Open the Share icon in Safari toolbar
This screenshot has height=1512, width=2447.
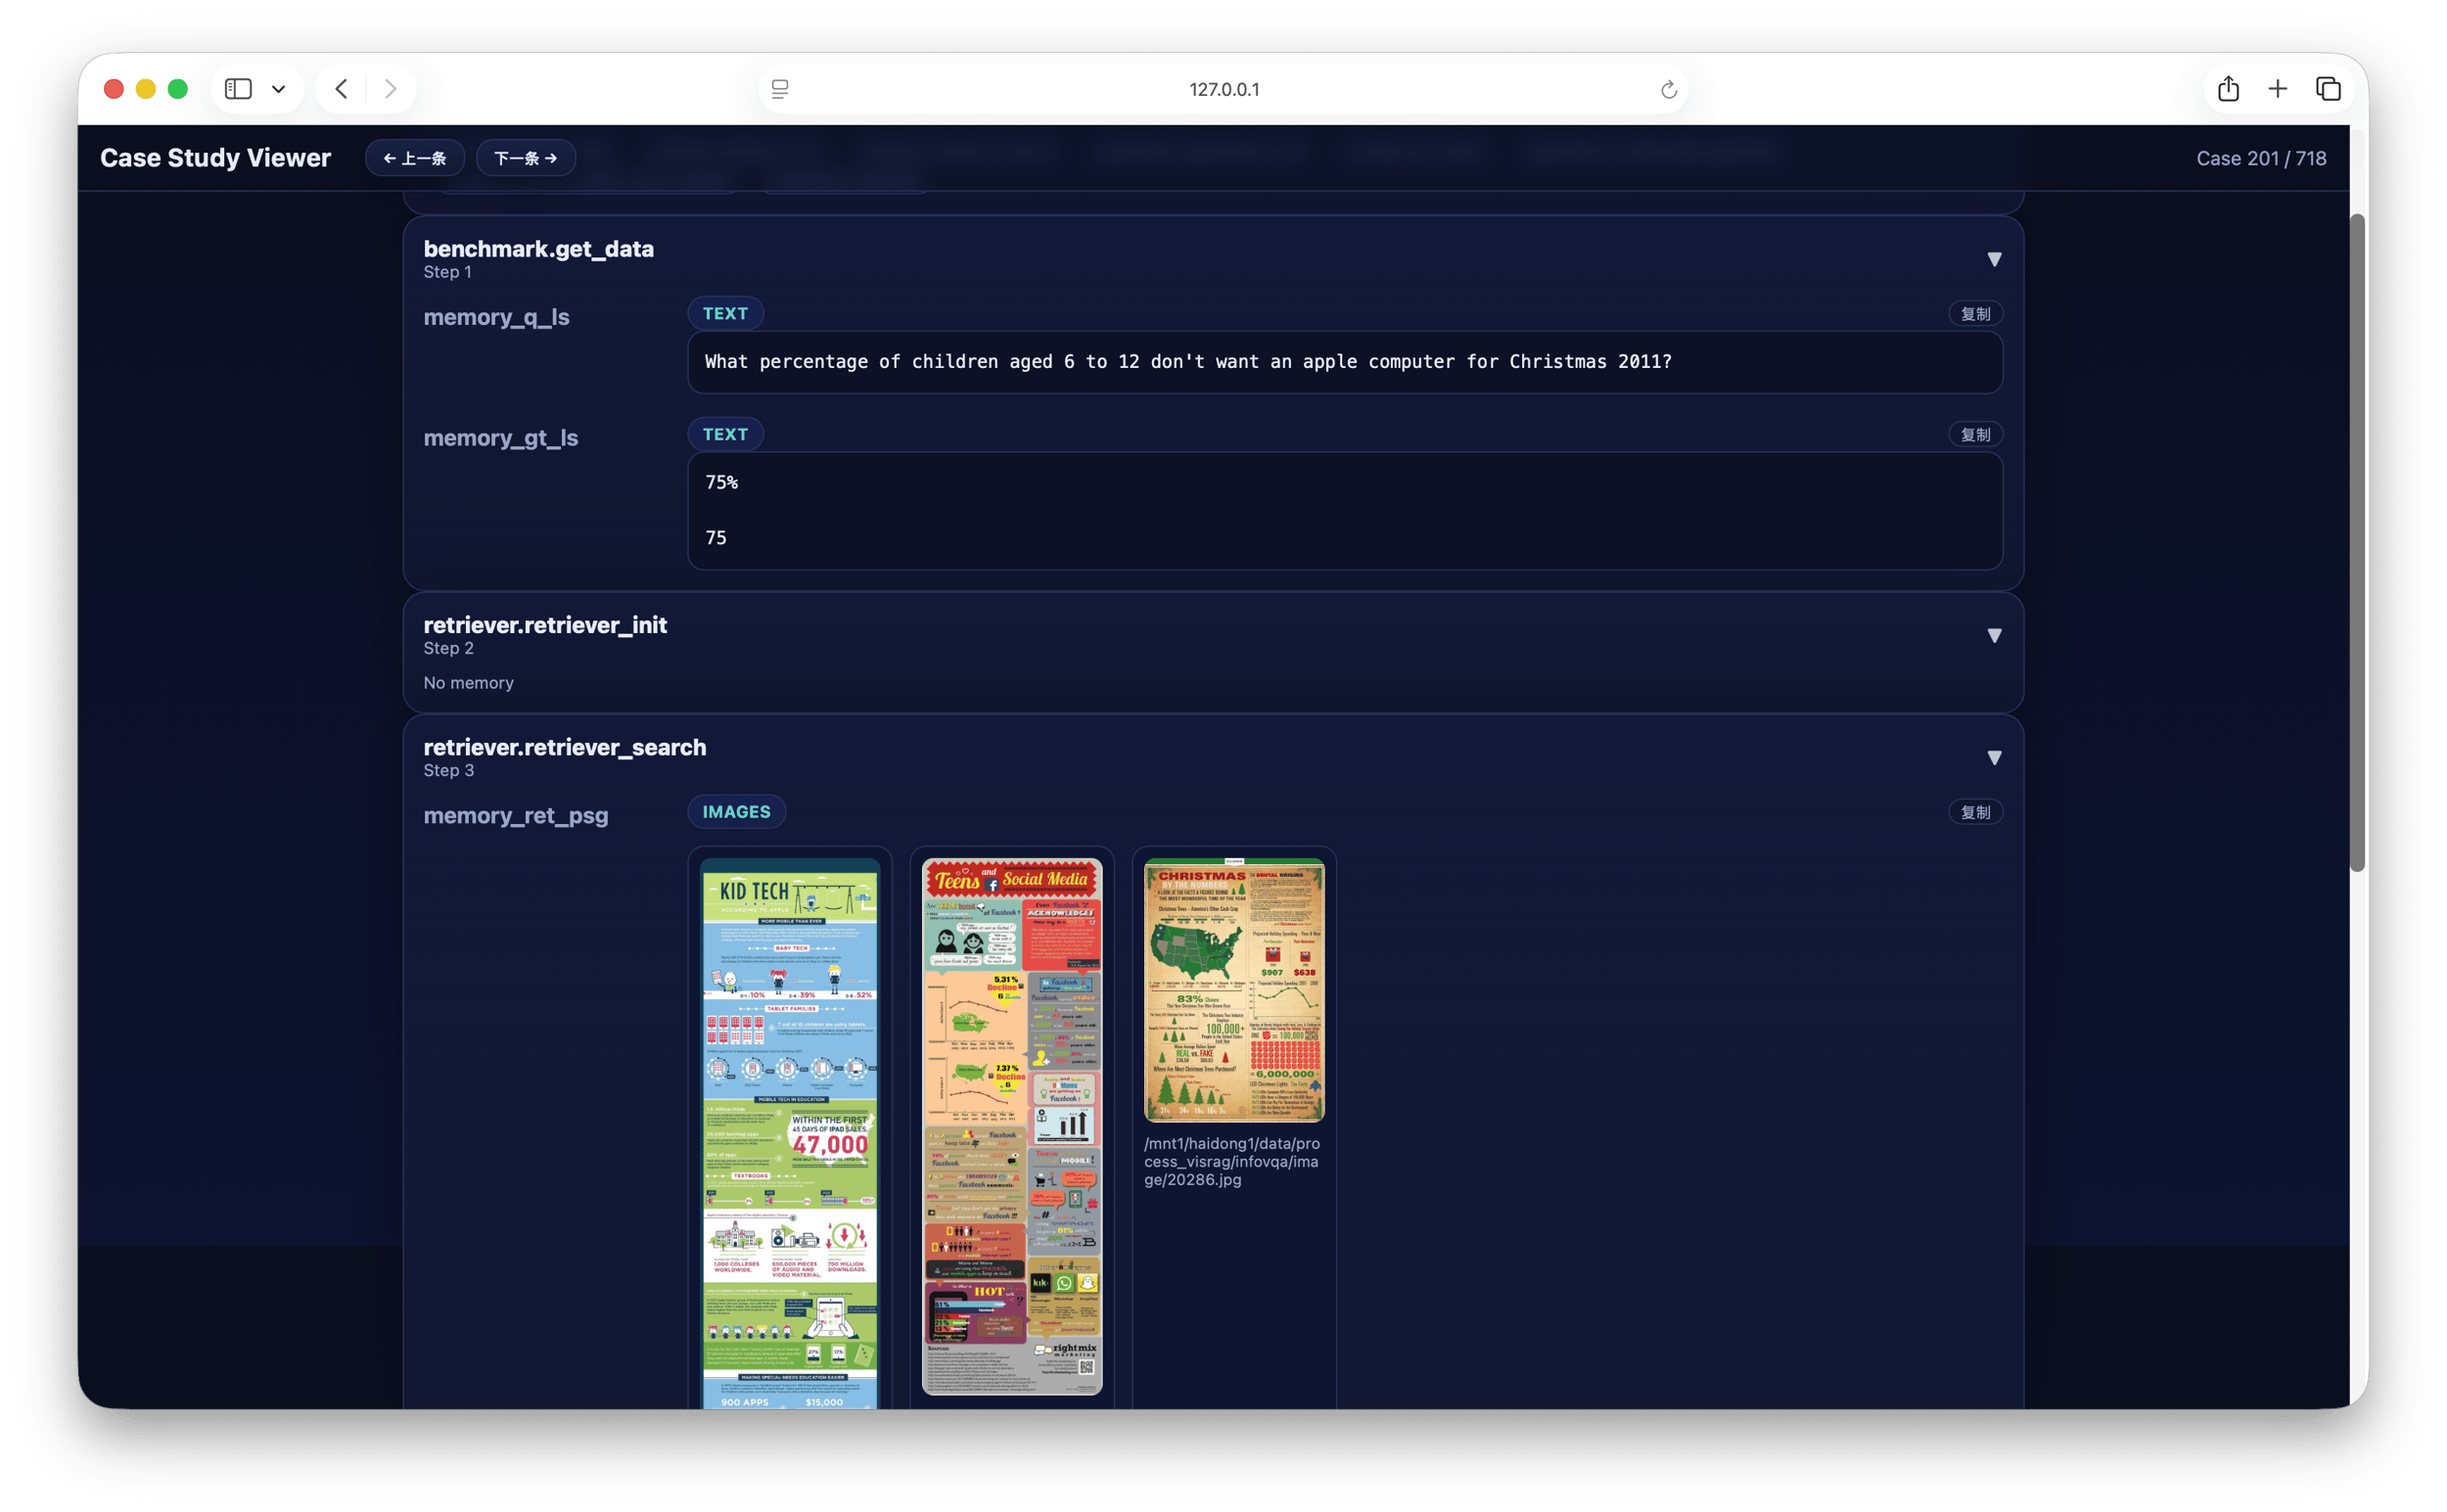point(2228,88)
